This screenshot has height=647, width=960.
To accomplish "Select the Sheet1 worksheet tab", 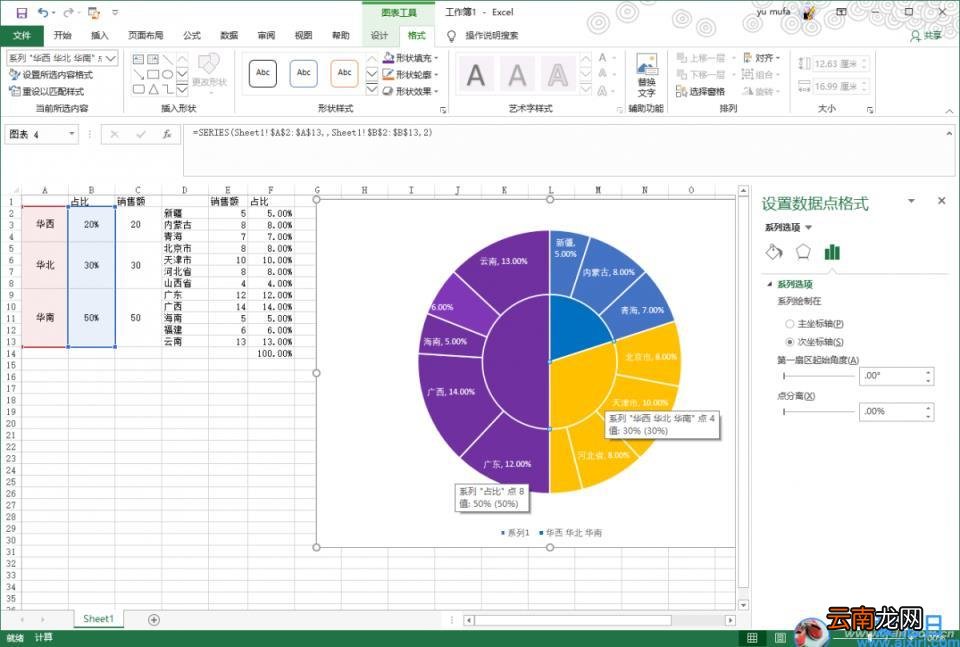I will [x=98, y=619].
